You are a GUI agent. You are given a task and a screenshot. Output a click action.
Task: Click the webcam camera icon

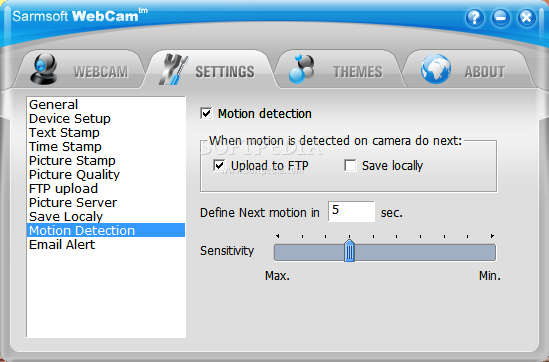click(44, 69)
